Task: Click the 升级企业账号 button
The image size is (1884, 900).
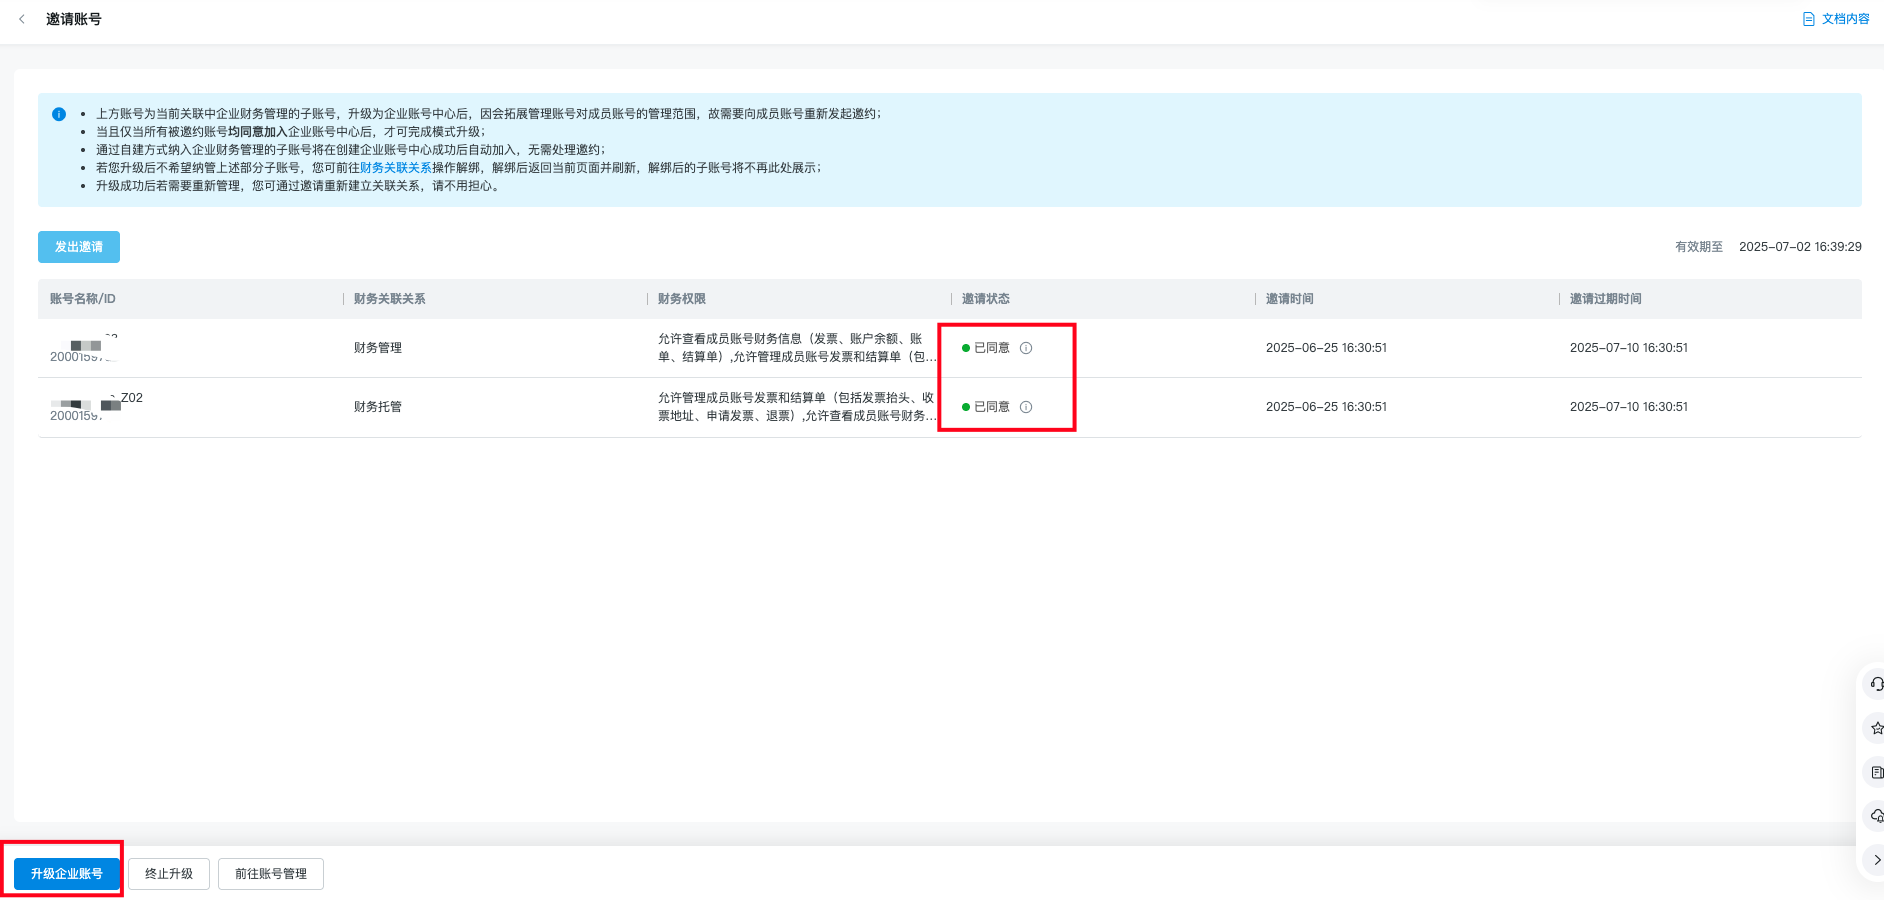Action: [67, 873]
